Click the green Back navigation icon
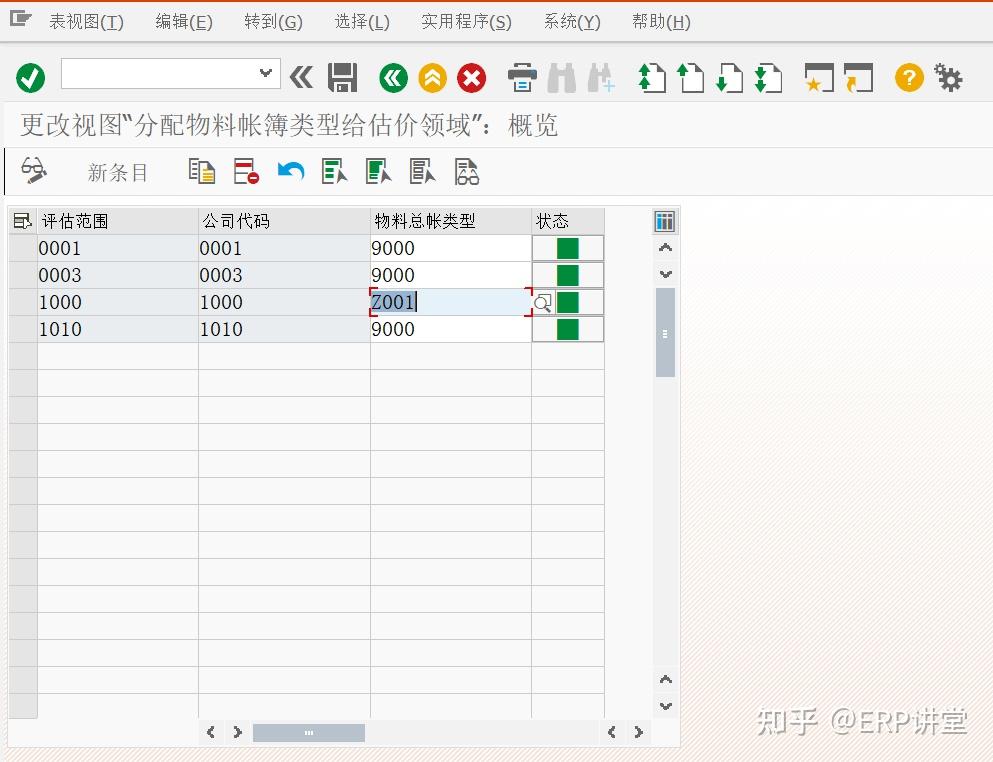The height and width of the screenshot is (762, 993). pos(392,77)
